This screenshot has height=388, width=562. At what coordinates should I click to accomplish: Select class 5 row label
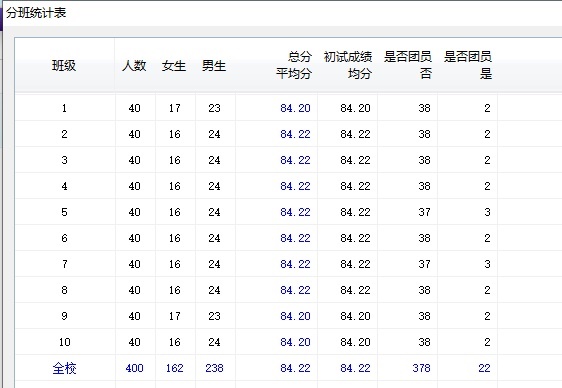click(x=64, y=212)
